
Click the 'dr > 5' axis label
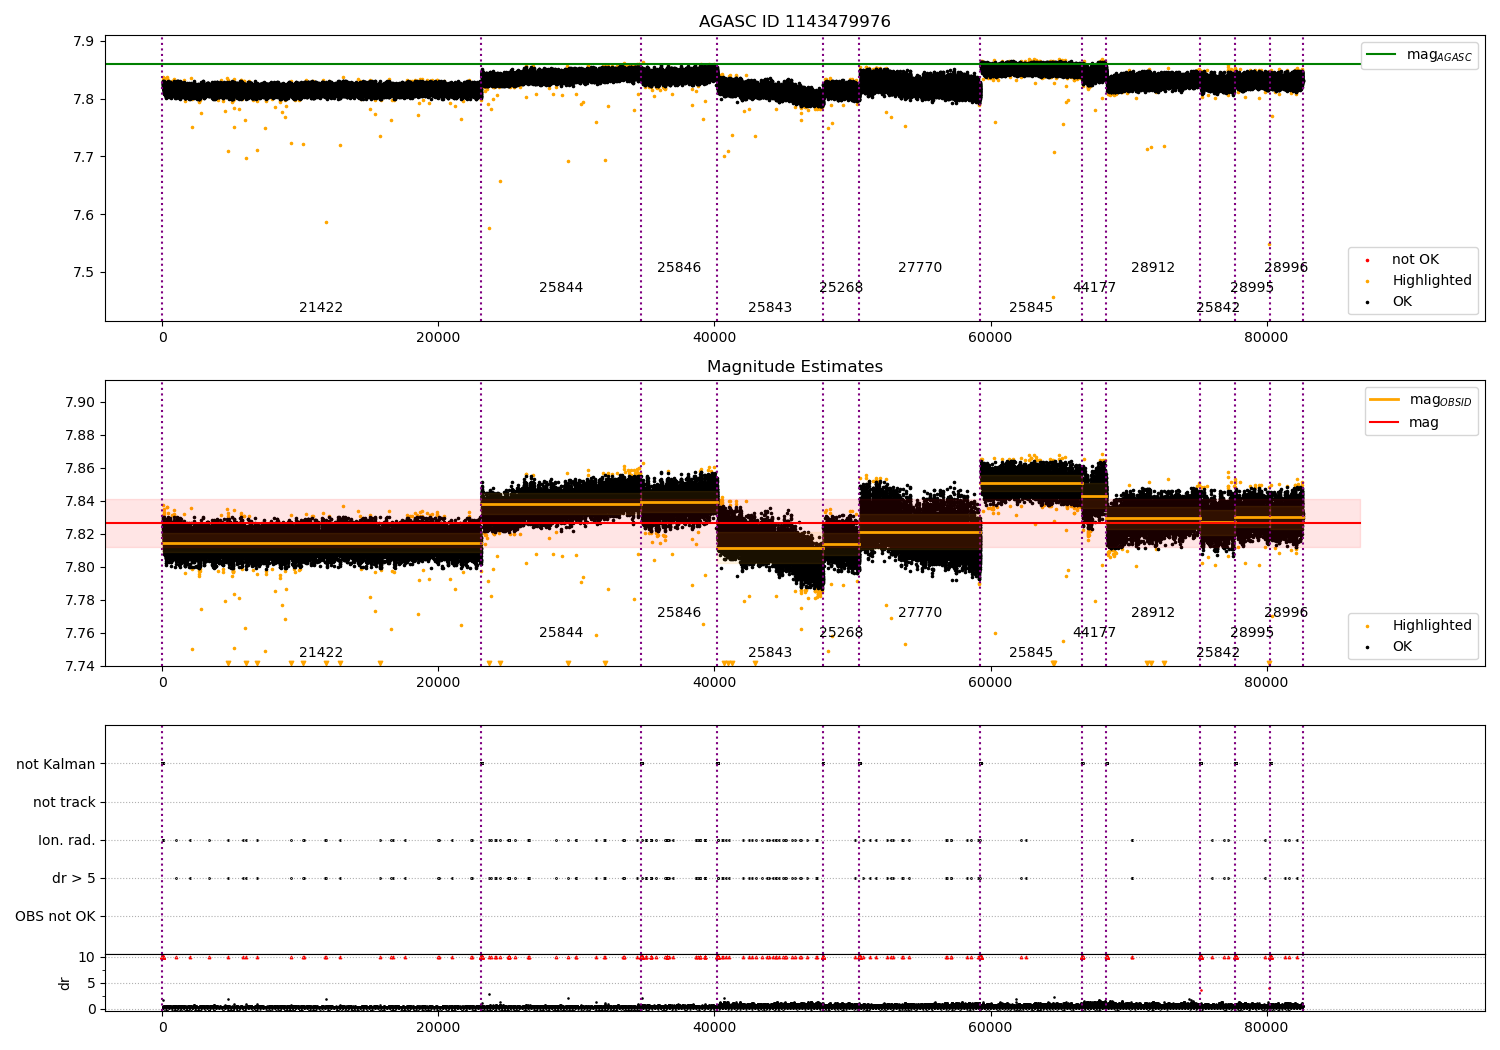pos(74,879)
